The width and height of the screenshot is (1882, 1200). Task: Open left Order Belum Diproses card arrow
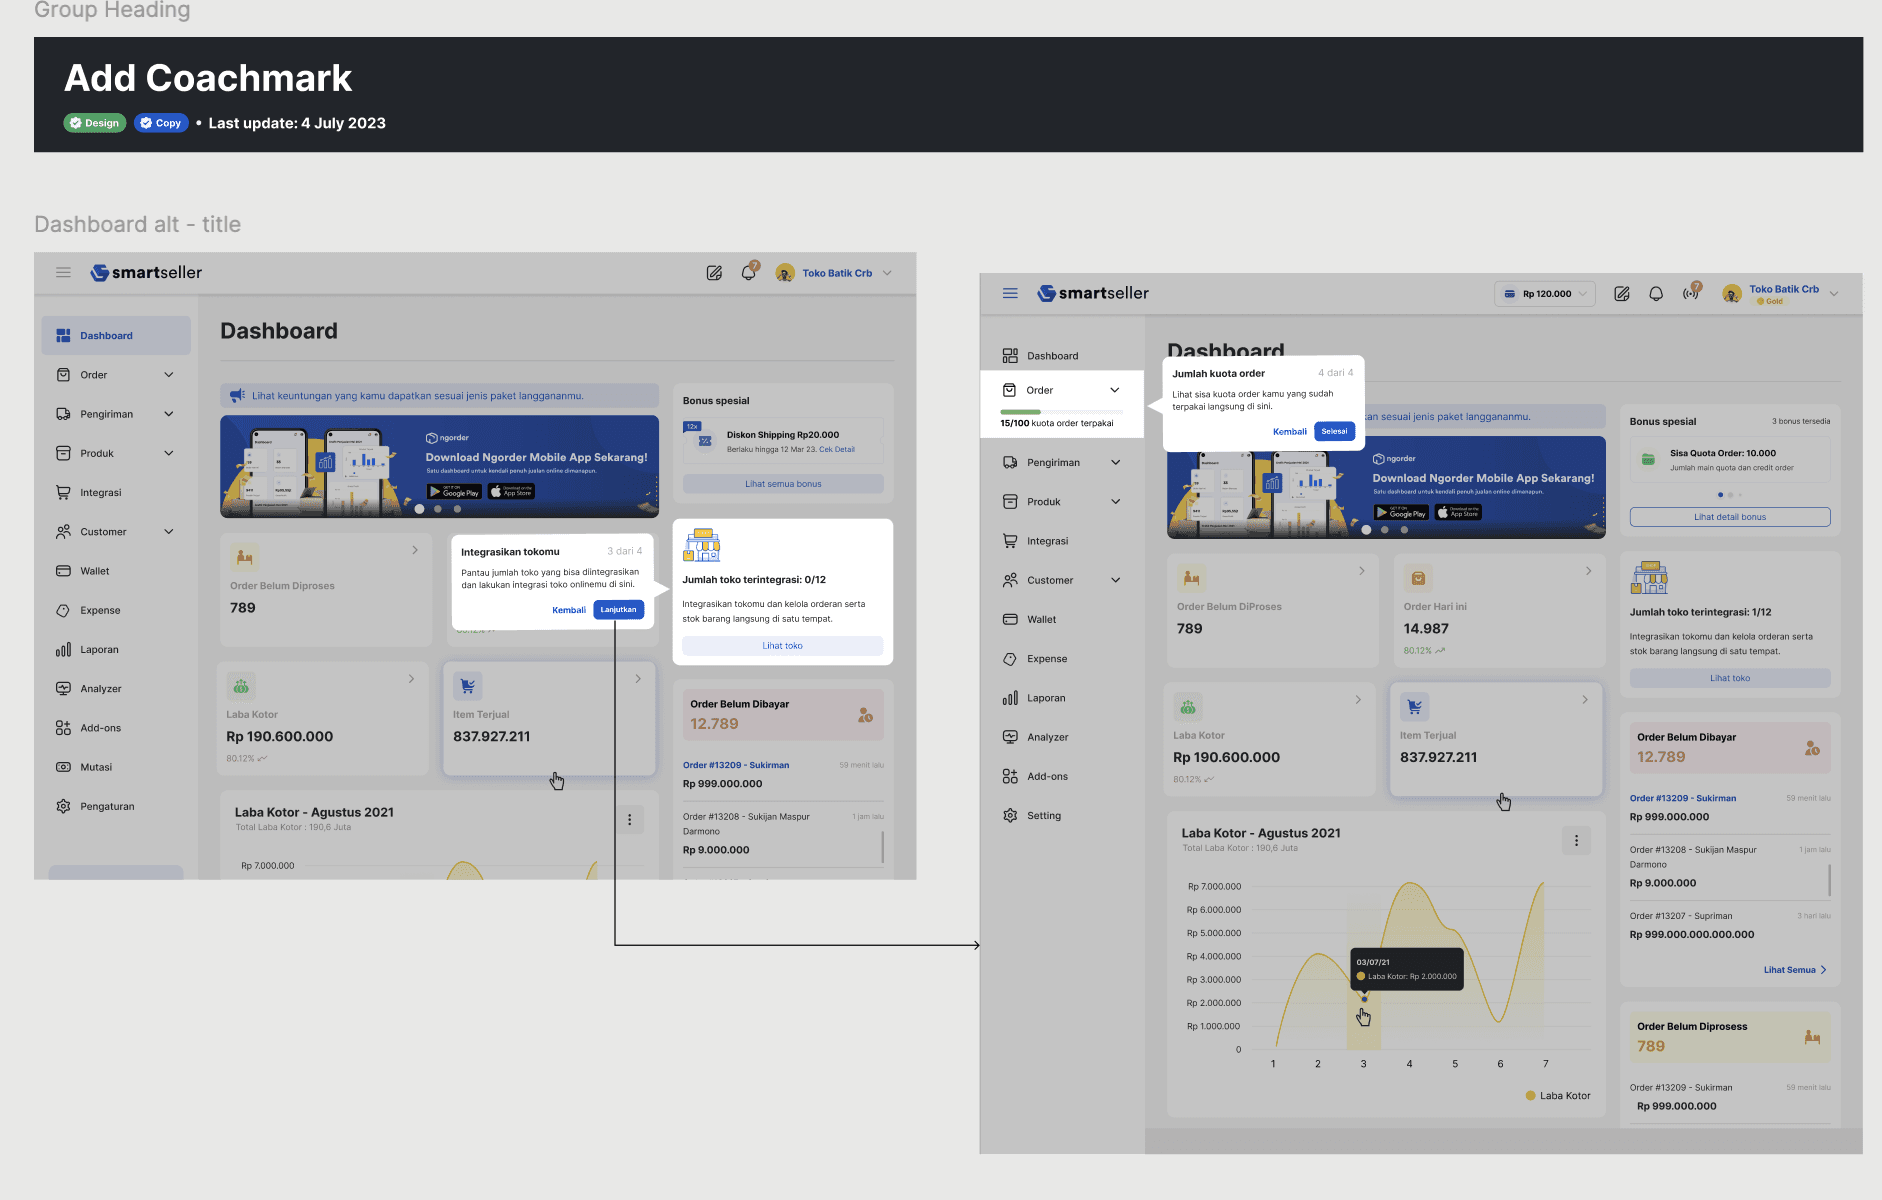[x=415, y=550]
